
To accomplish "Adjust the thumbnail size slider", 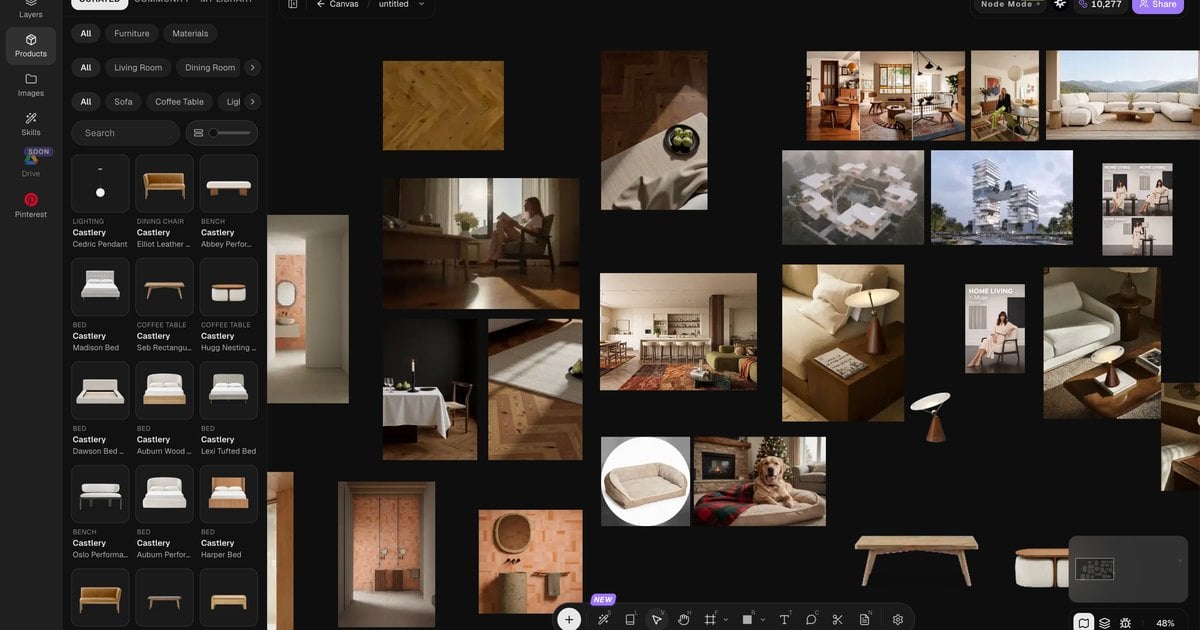I will pos(229,133).
